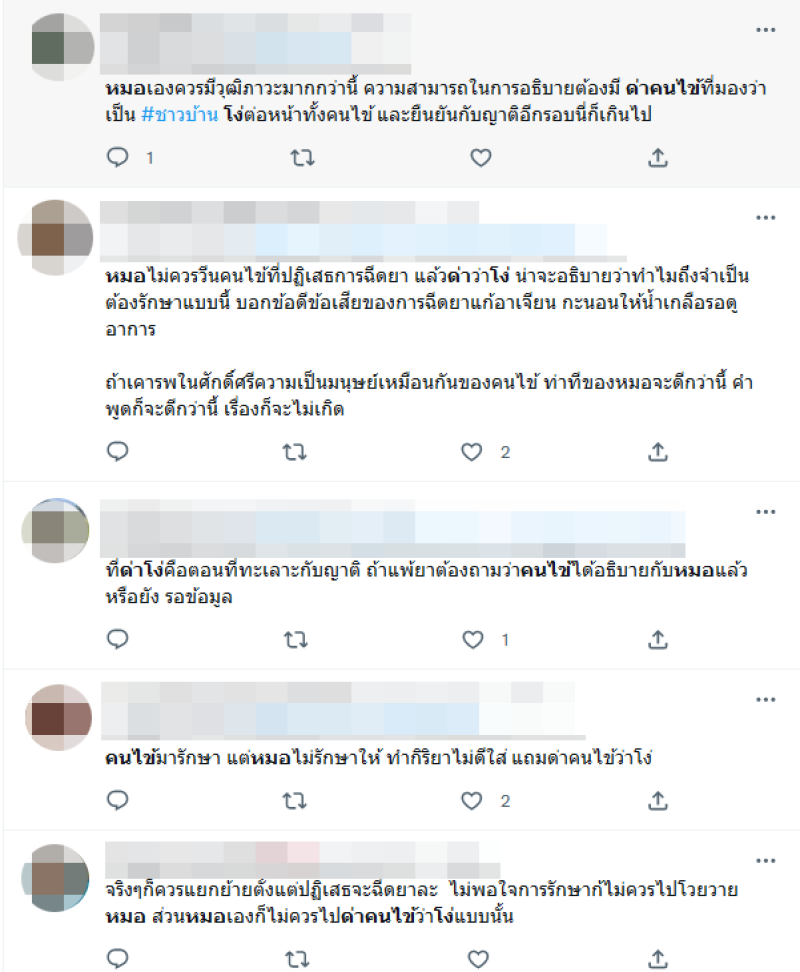
Task: Retweet the second tweet about หมอไม่ควรวีน
Action: point(294,452)
